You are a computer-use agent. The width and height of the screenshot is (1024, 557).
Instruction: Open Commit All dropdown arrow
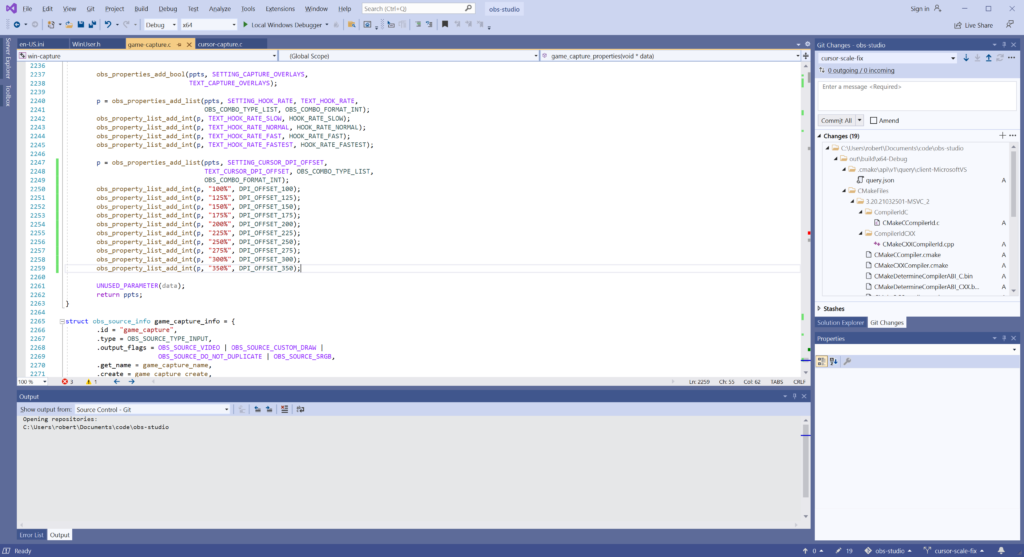coord(859,121)
